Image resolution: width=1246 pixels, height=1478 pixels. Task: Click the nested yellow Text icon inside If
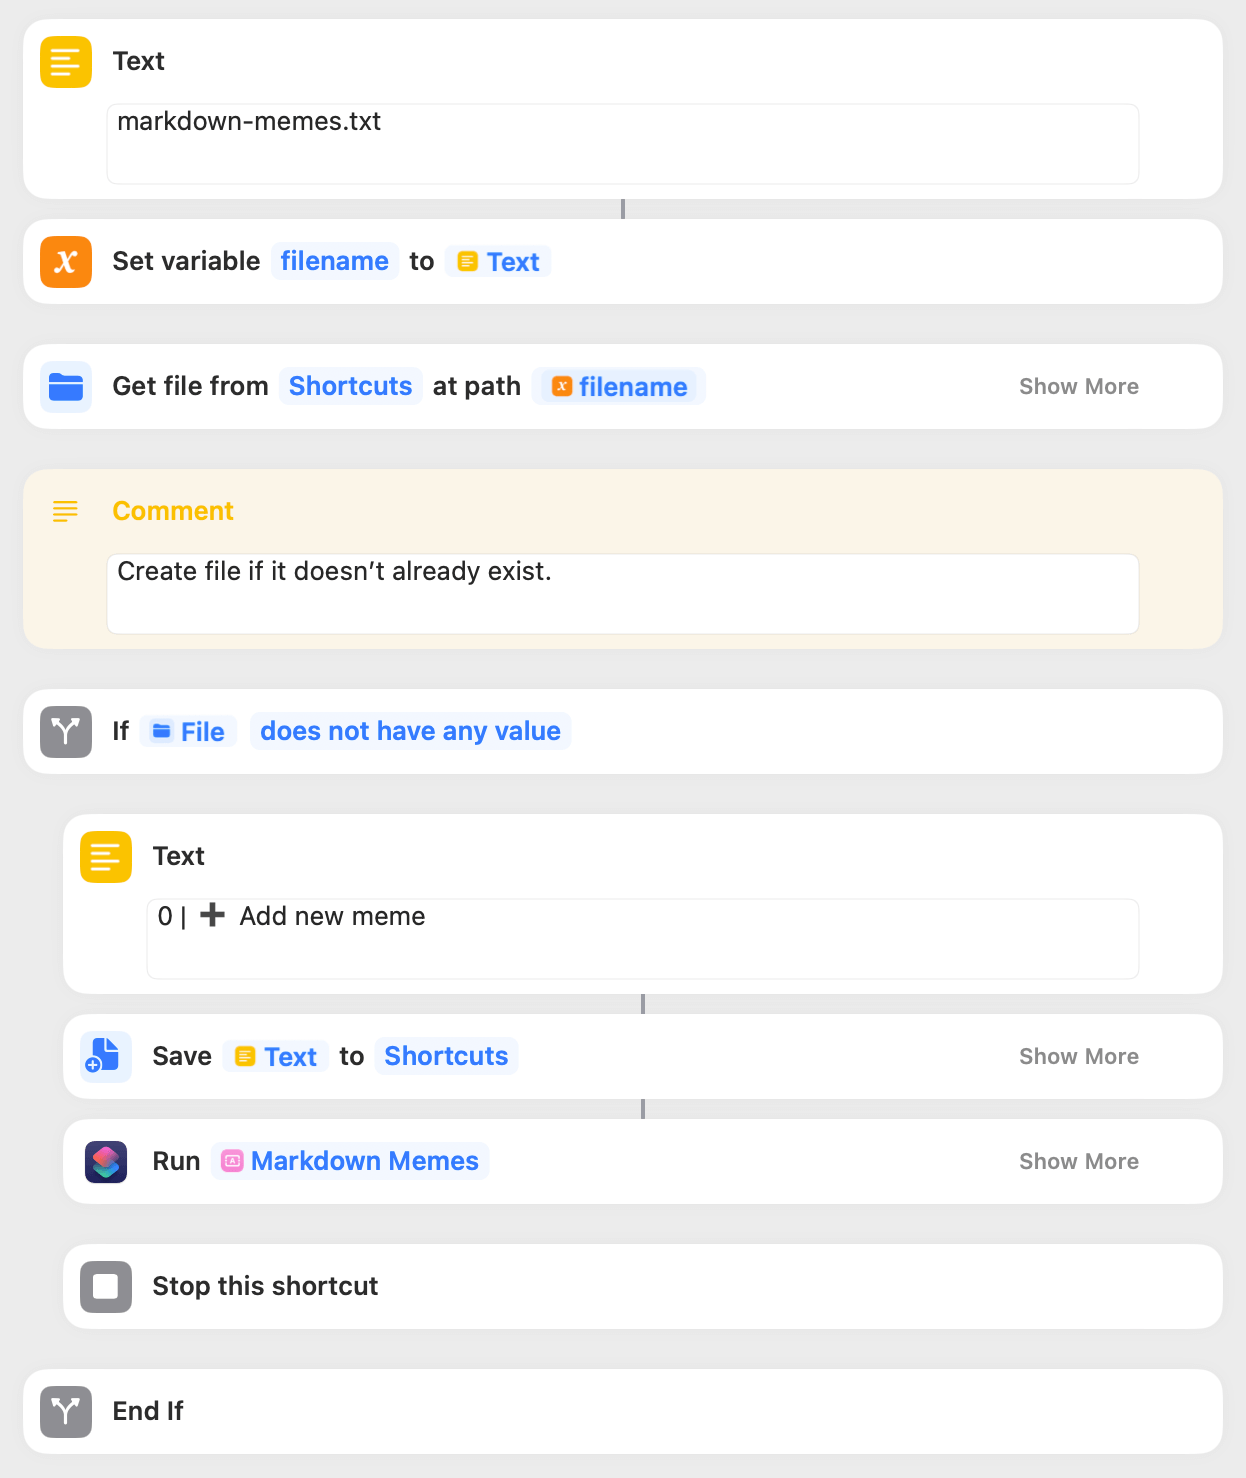106,857
